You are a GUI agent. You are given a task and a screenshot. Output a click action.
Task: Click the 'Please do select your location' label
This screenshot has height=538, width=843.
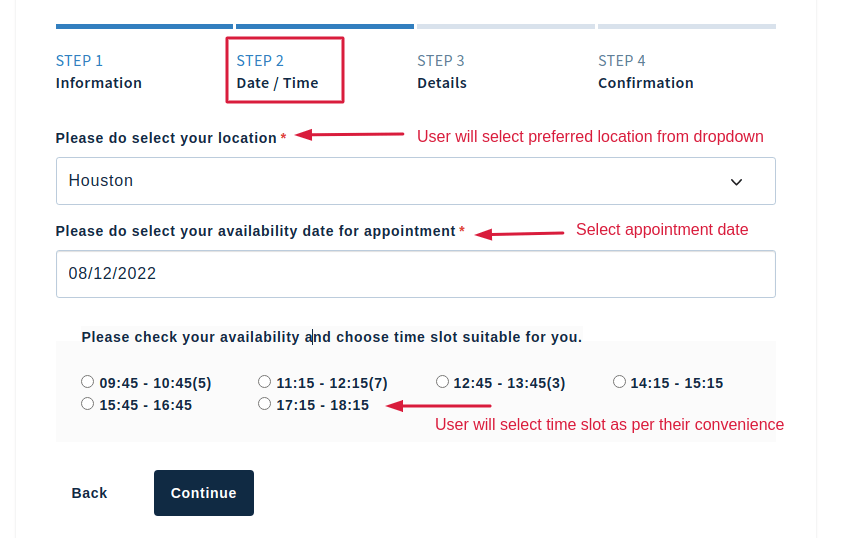pyautogui.click(x=166, y=138)
